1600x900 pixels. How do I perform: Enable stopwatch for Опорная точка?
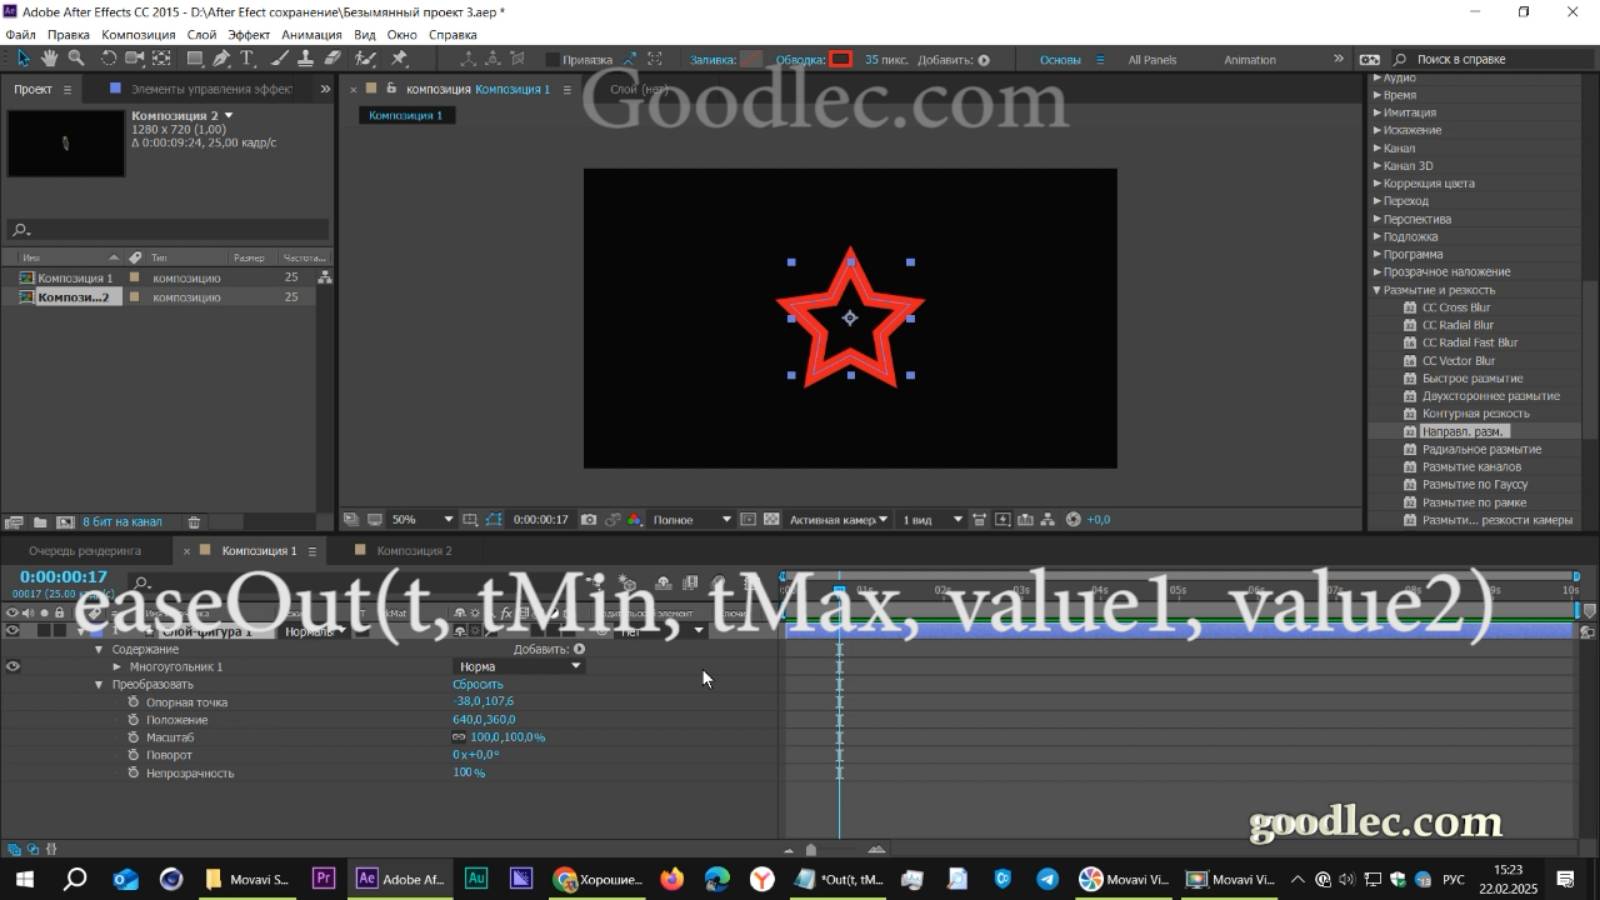coord(133,702)
